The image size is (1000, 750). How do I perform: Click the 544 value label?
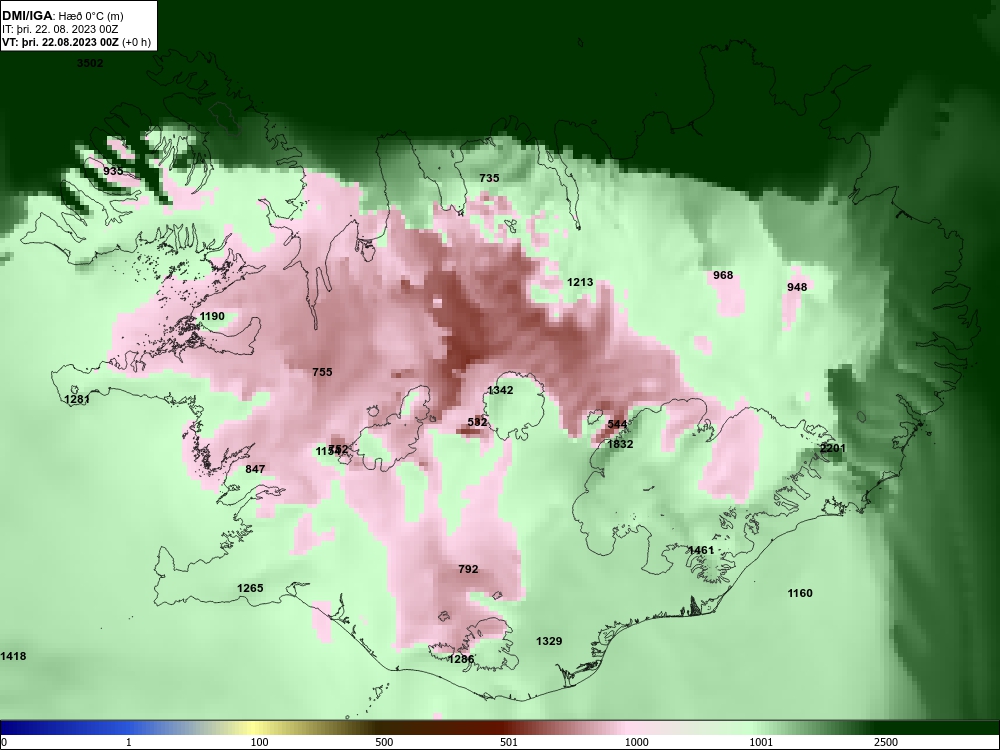click(x=617, y=424)
